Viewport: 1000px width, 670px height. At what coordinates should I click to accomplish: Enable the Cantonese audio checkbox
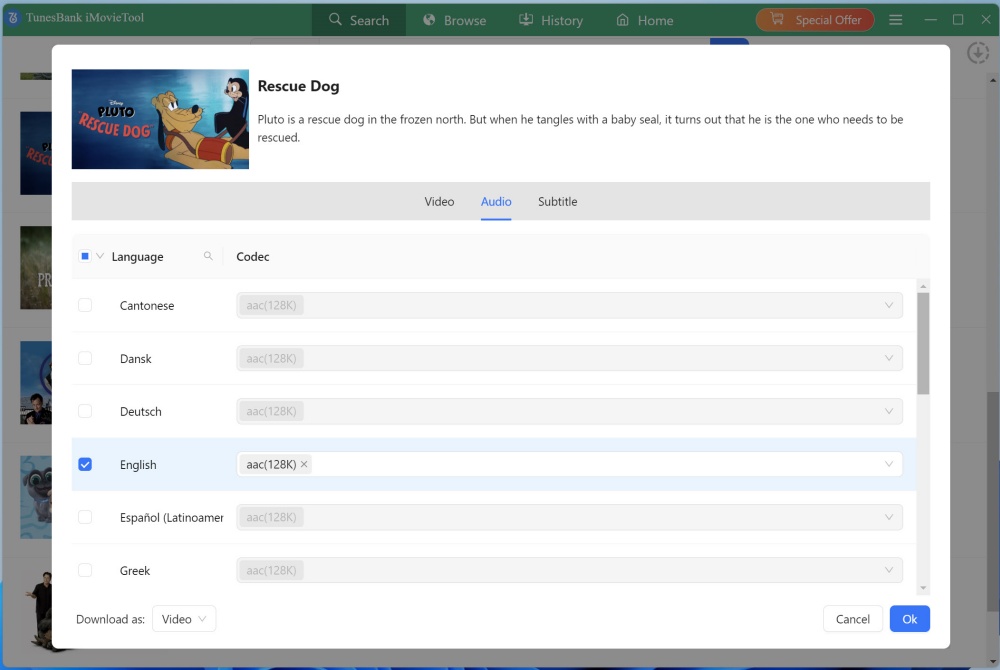coord(85,305)
